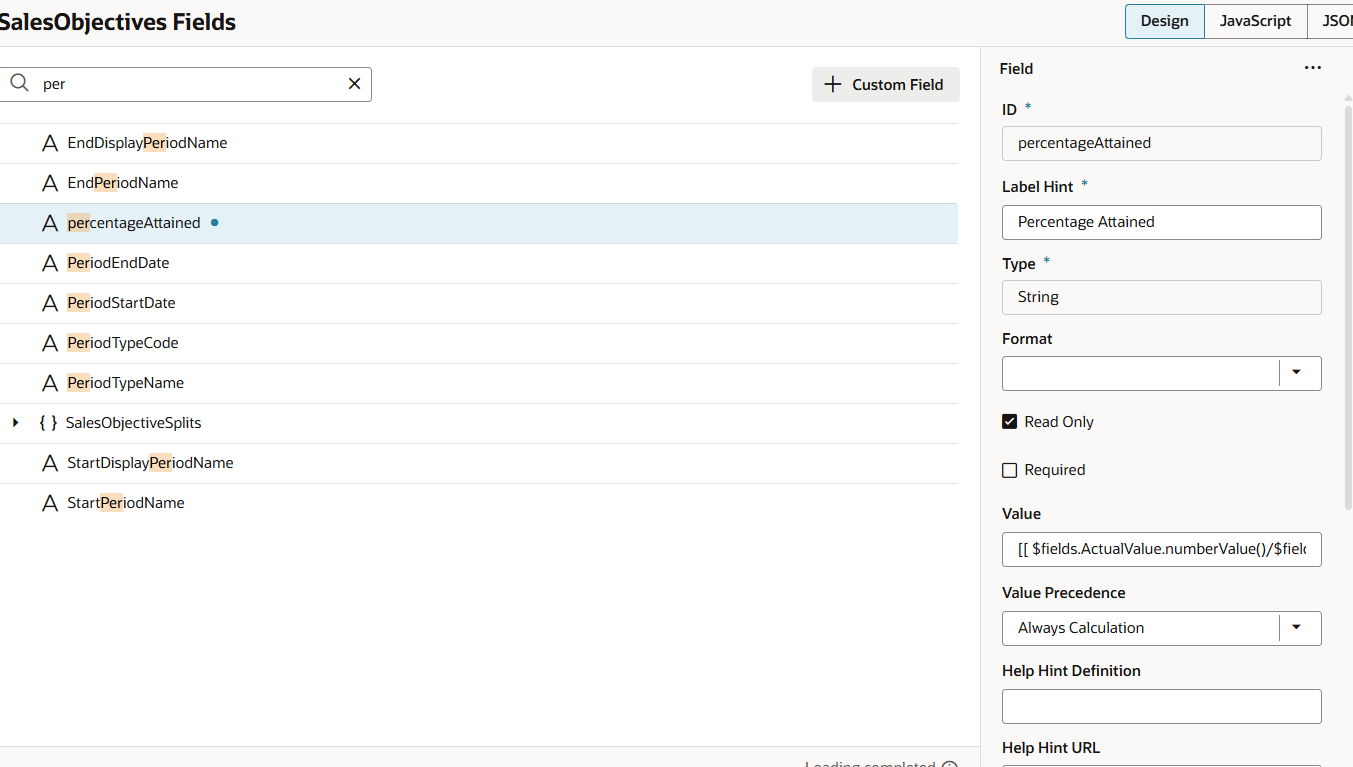Image resolution: width=1353 pixels, height=767 pixels.
Task: Select the PeriodStartDate field row
Action: click(x=479, y=303)
